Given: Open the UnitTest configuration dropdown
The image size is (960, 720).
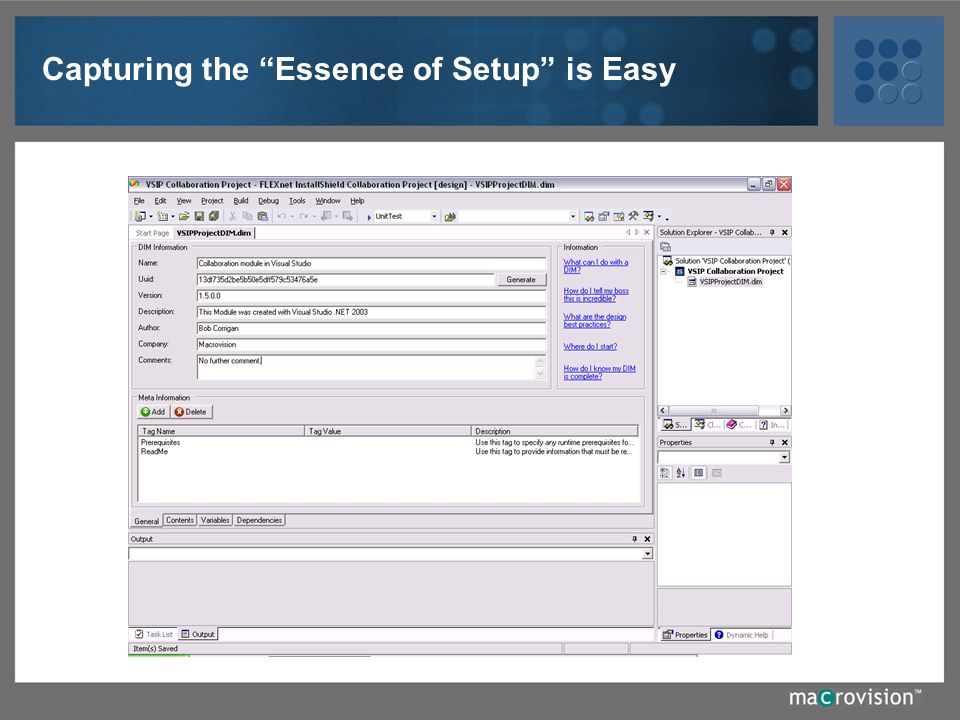Looking at the screenshot, I should (434, 217).
